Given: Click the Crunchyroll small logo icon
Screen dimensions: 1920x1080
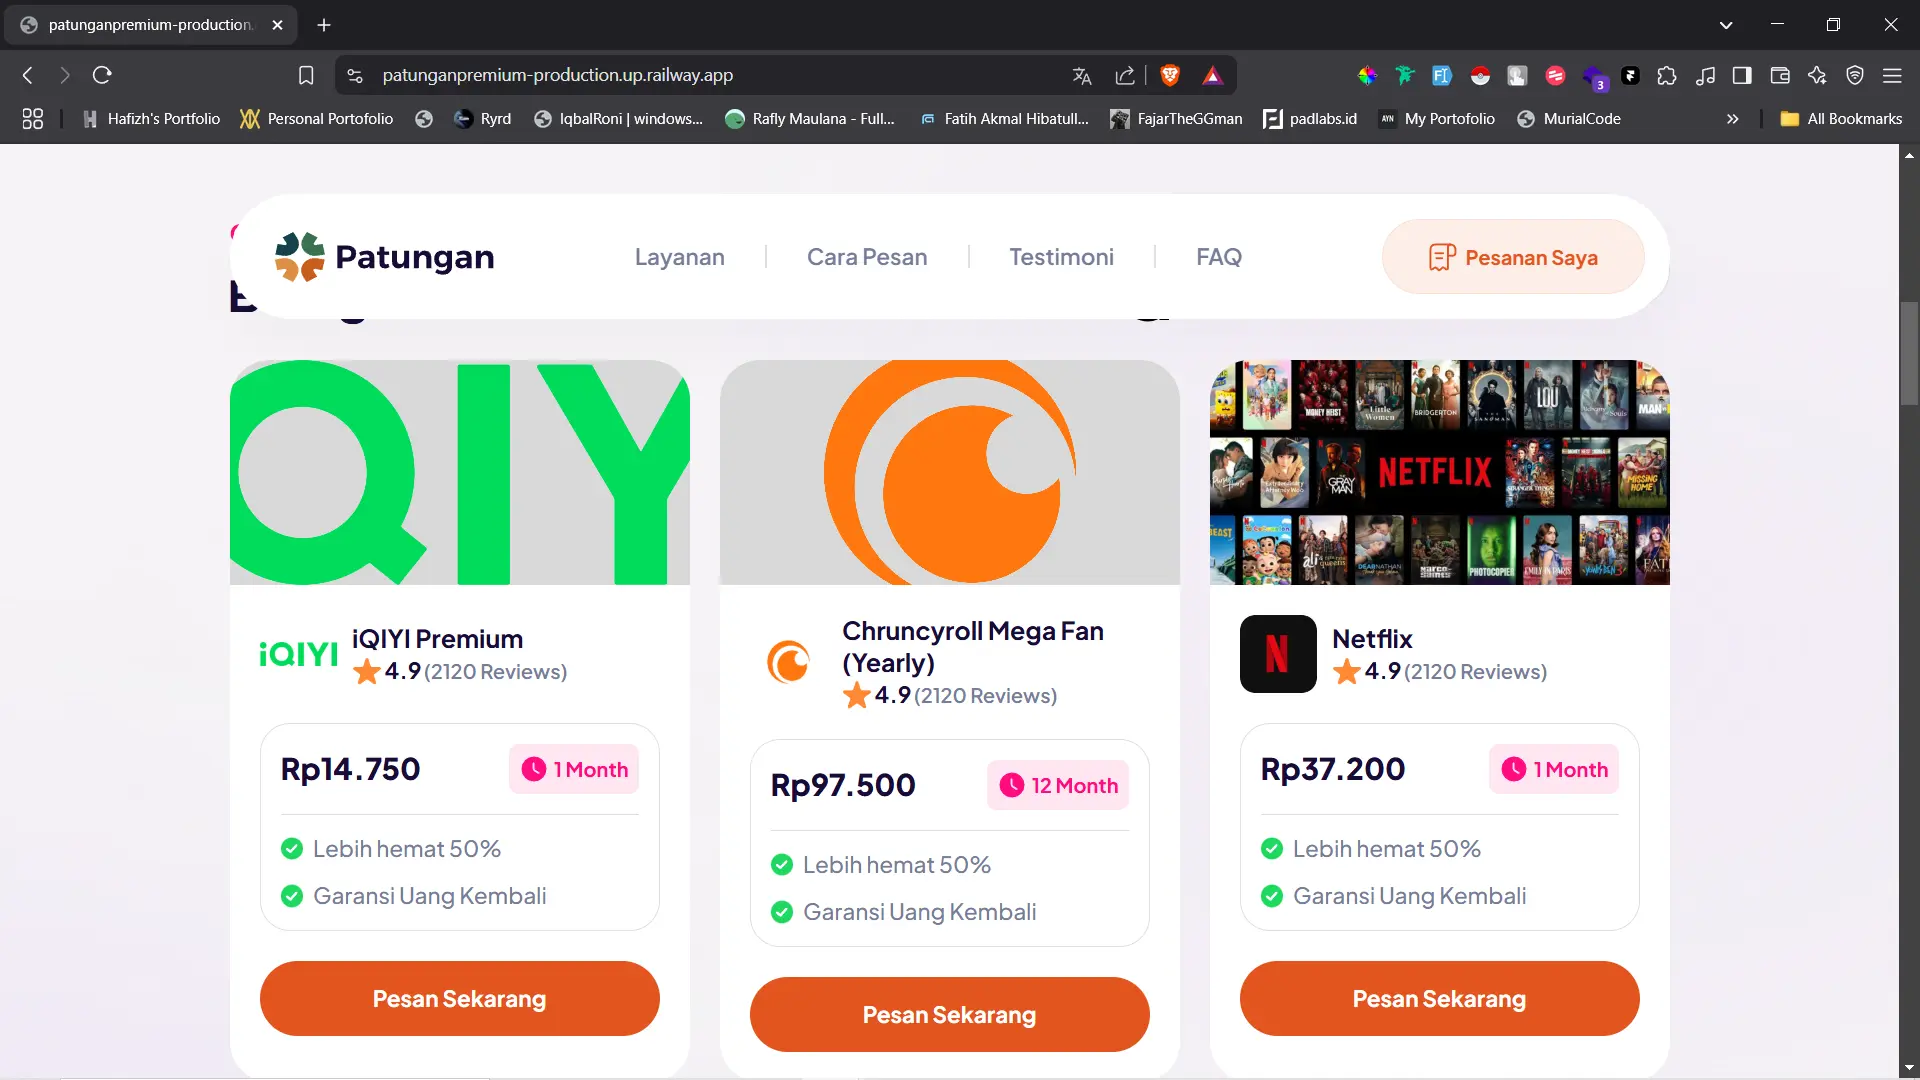Looking at the screenshot, I should coord(788,662).
